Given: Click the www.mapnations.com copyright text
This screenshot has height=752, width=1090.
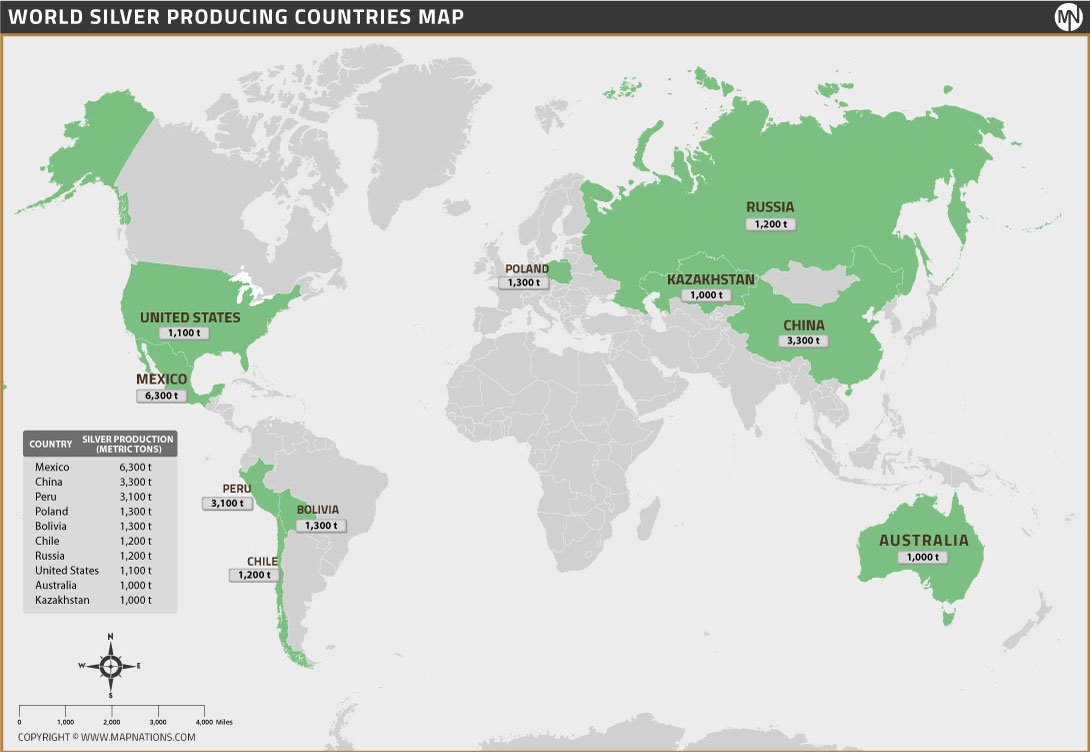Looking at the screenshot, I should 107,737.
